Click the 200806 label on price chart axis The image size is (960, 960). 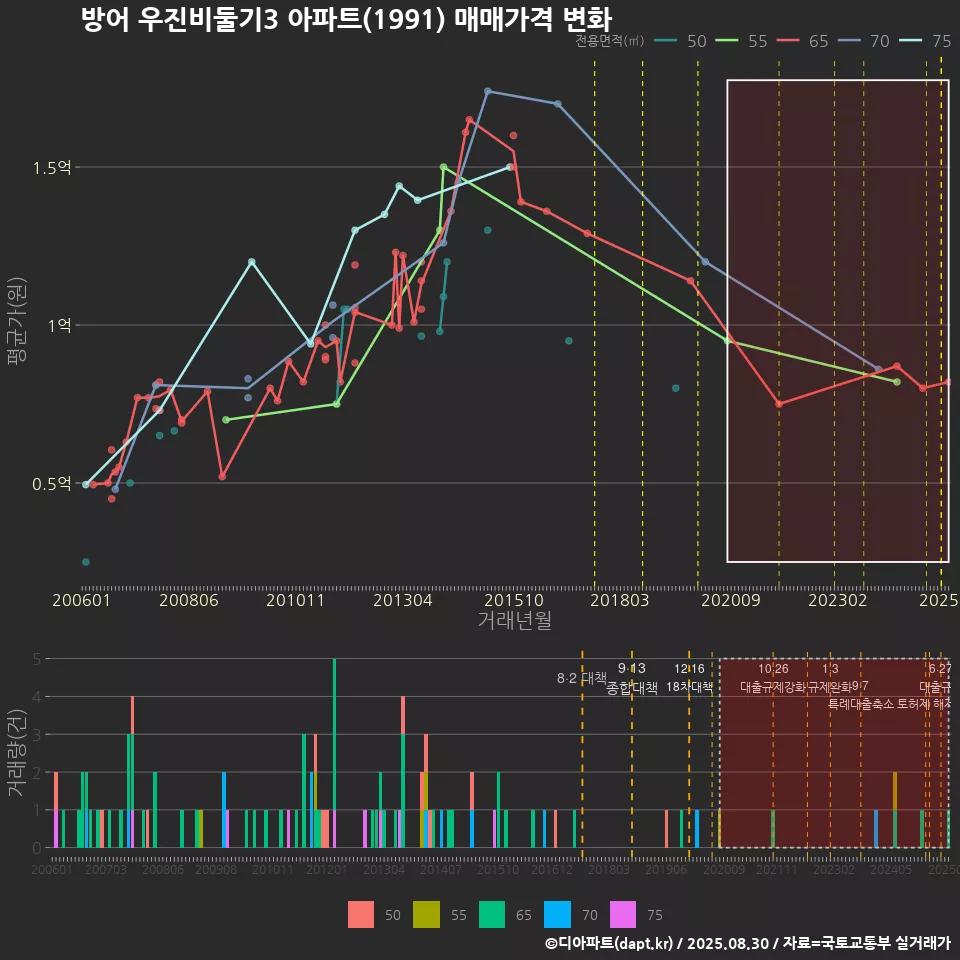pyautogui.click(x=189, y=600)
